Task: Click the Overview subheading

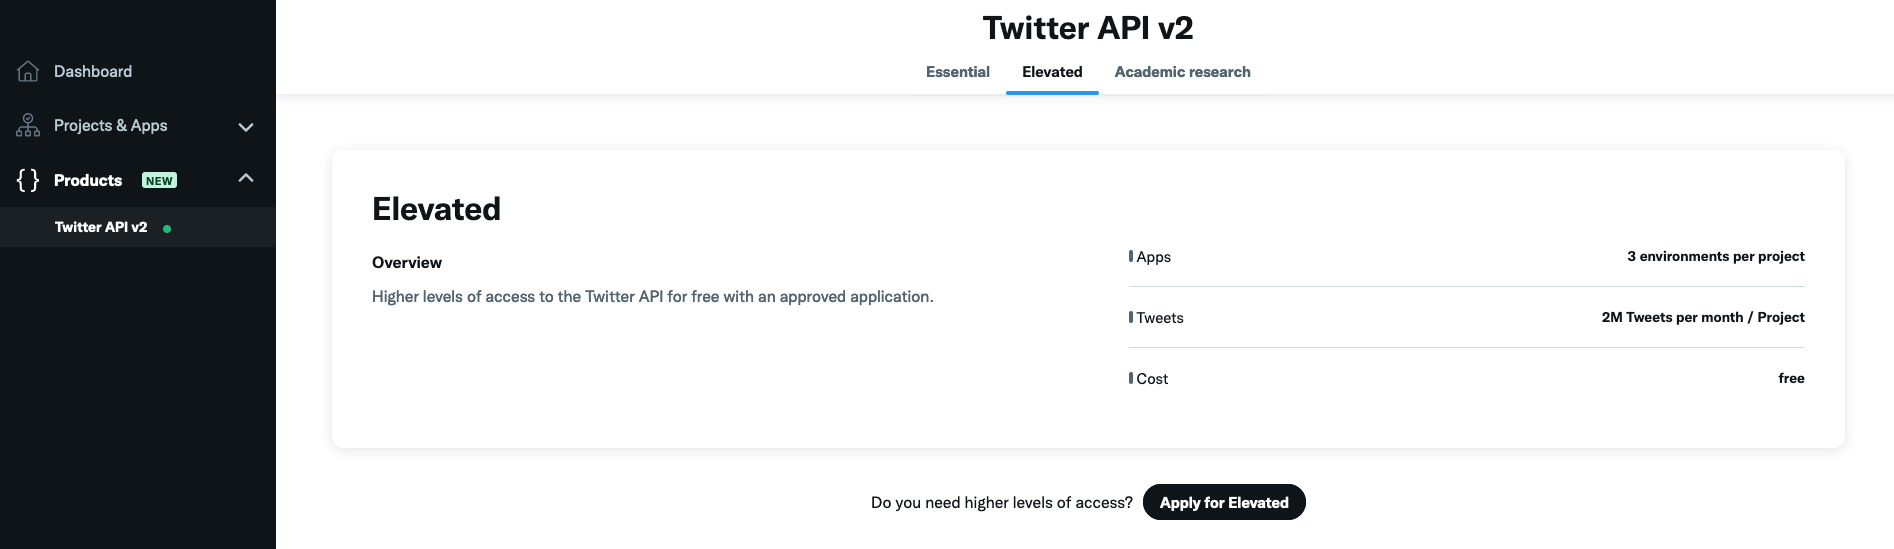Action: tap(407, 262)
